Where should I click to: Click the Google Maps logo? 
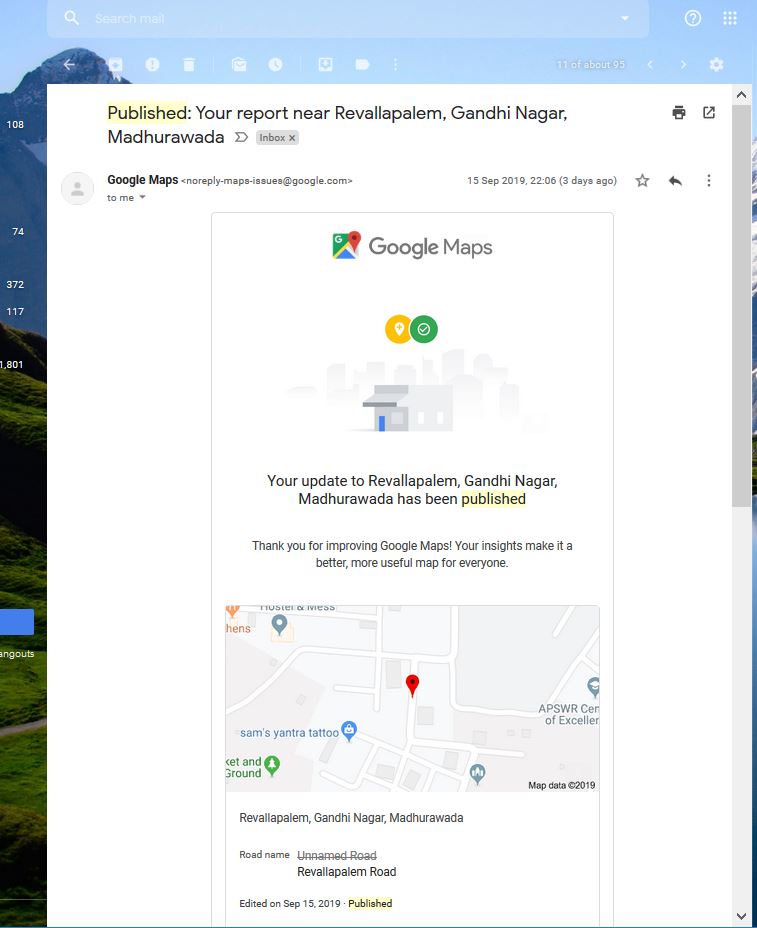[412, 246]
